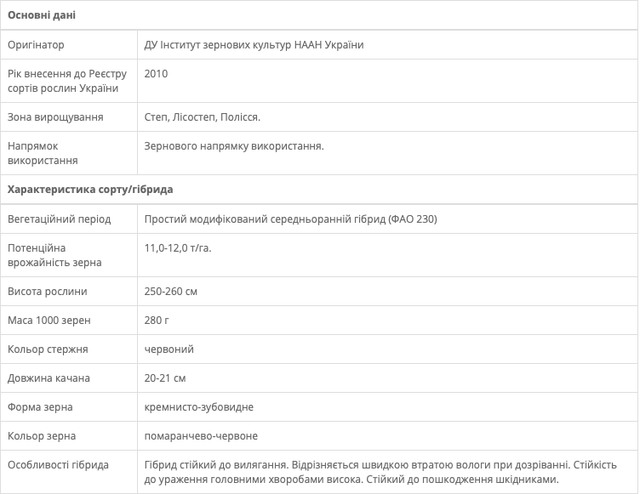The width and height of the screenshot is (640, 494).
Task: Select the 'ДУ Інститут зернових культур НААН України' text
Action: [x=254, y=45]
